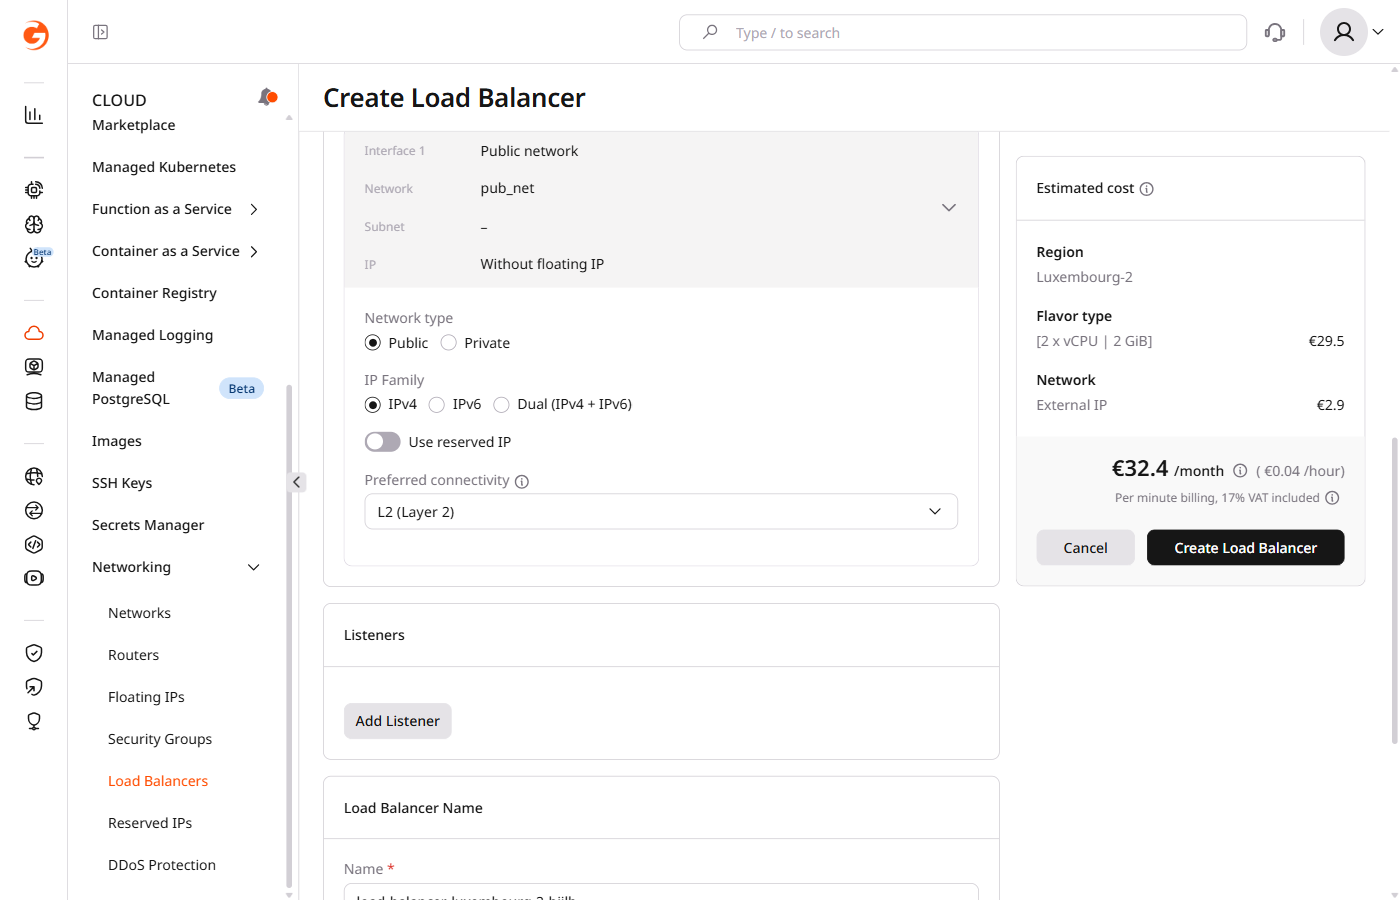Open Container Registry page
This screenshot has height=900, width=1400.
coord(154,293)
